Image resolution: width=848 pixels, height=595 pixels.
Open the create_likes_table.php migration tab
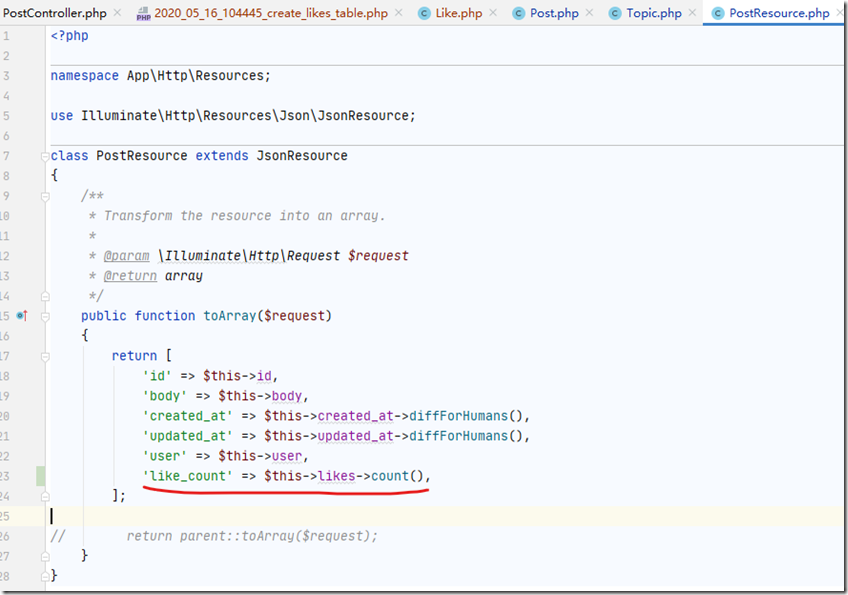pyautogui.click(x=271, y=13)
